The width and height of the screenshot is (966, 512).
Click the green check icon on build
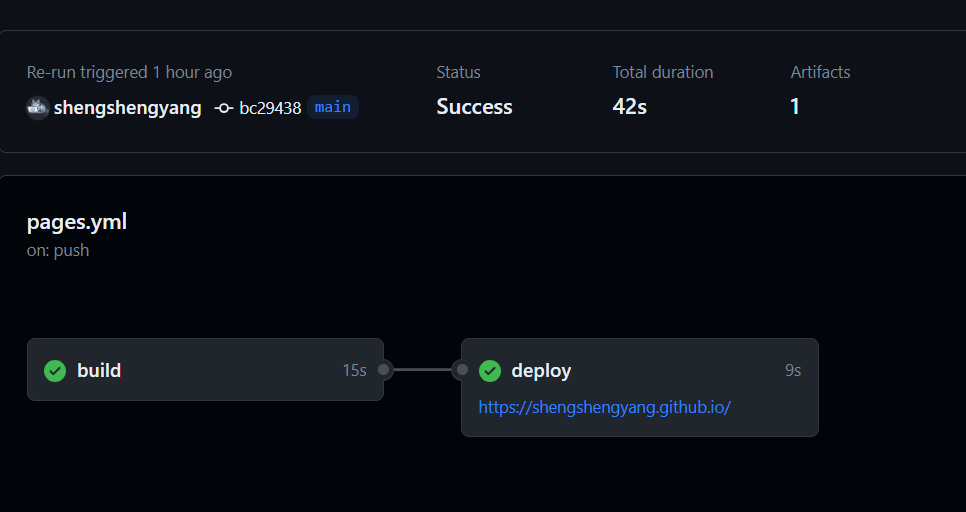55,370
